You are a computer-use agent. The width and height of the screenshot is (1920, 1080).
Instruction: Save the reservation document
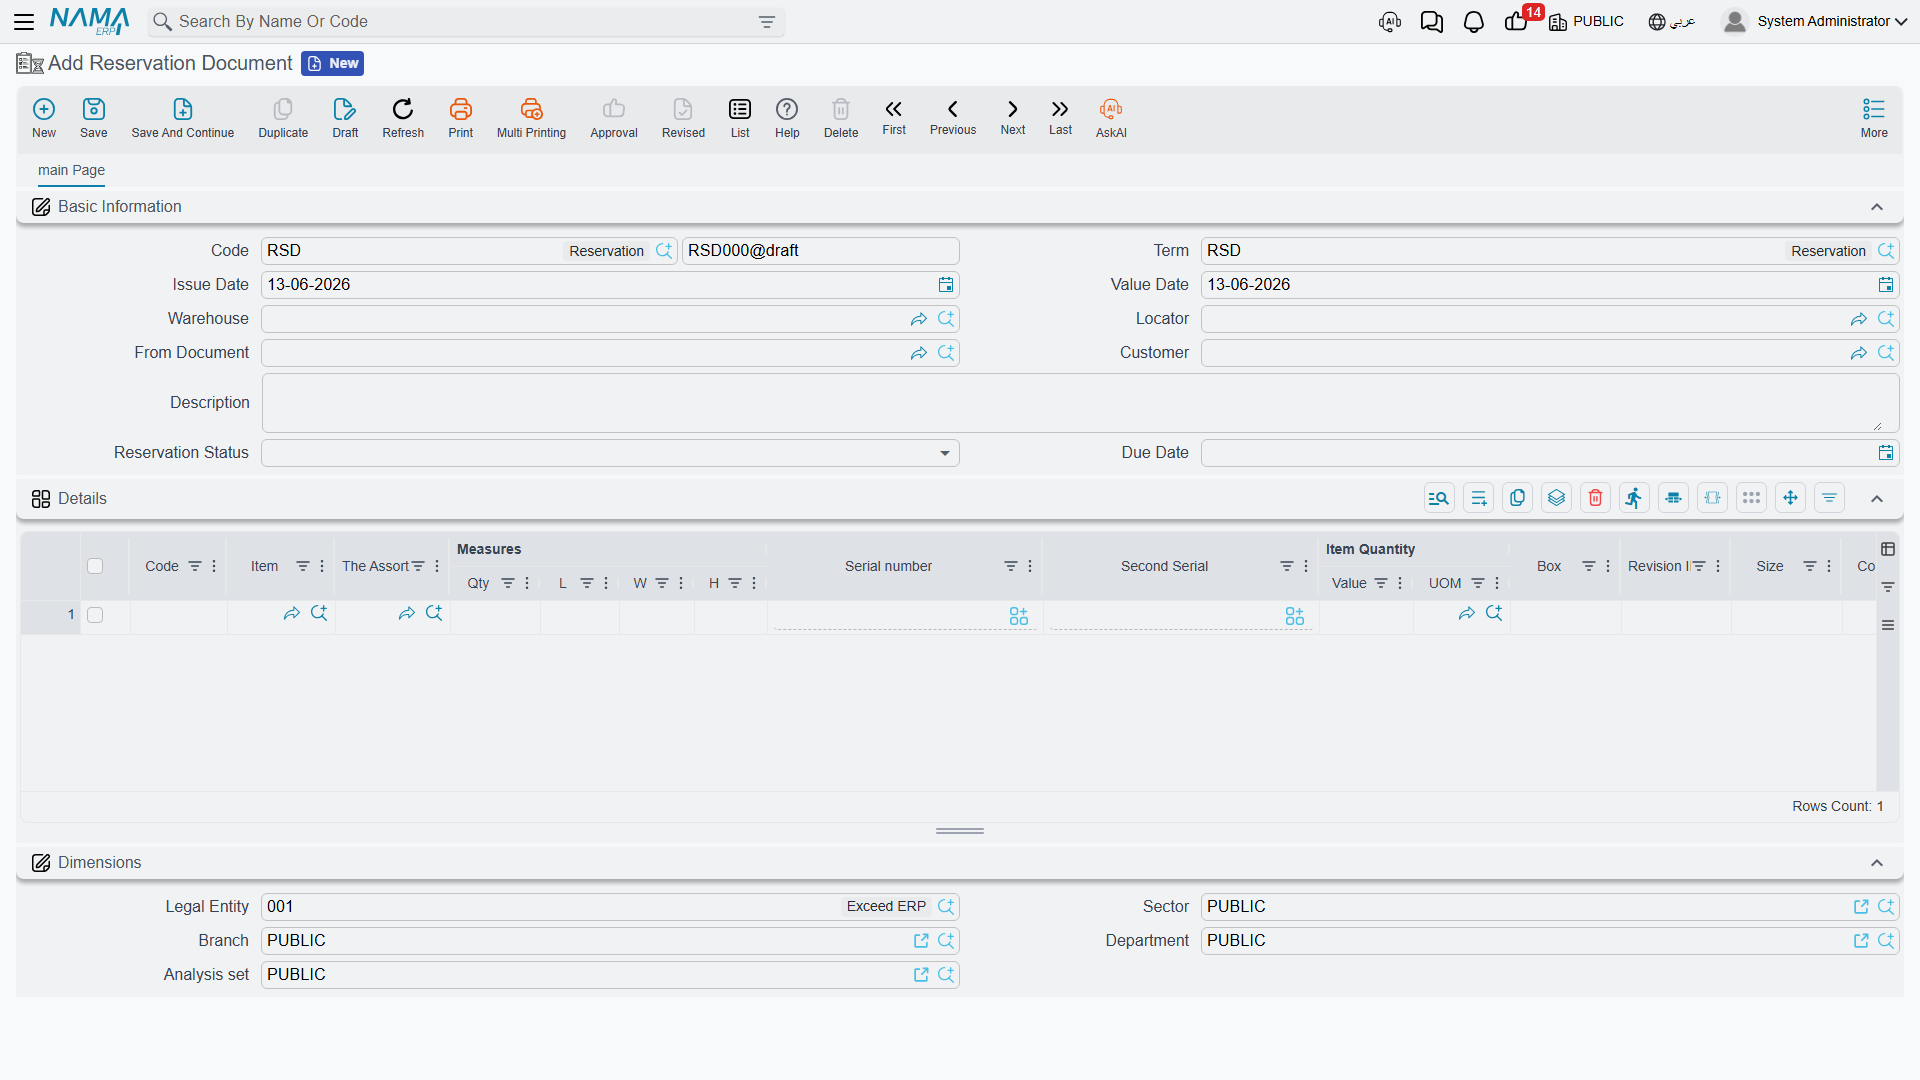(x=94, y=118)
